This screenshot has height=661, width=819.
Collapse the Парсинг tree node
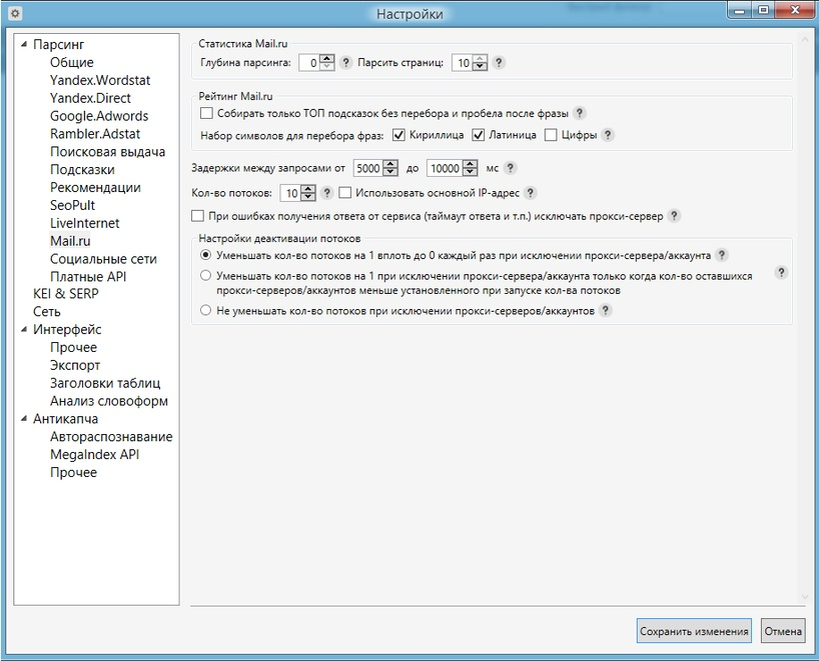[24, 45]
